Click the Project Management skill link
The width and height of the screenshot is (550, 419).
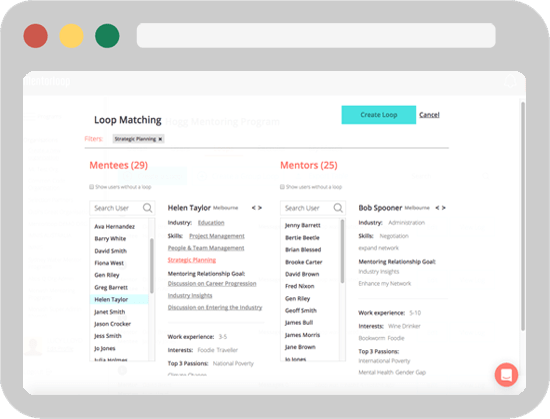pos(217,236)
